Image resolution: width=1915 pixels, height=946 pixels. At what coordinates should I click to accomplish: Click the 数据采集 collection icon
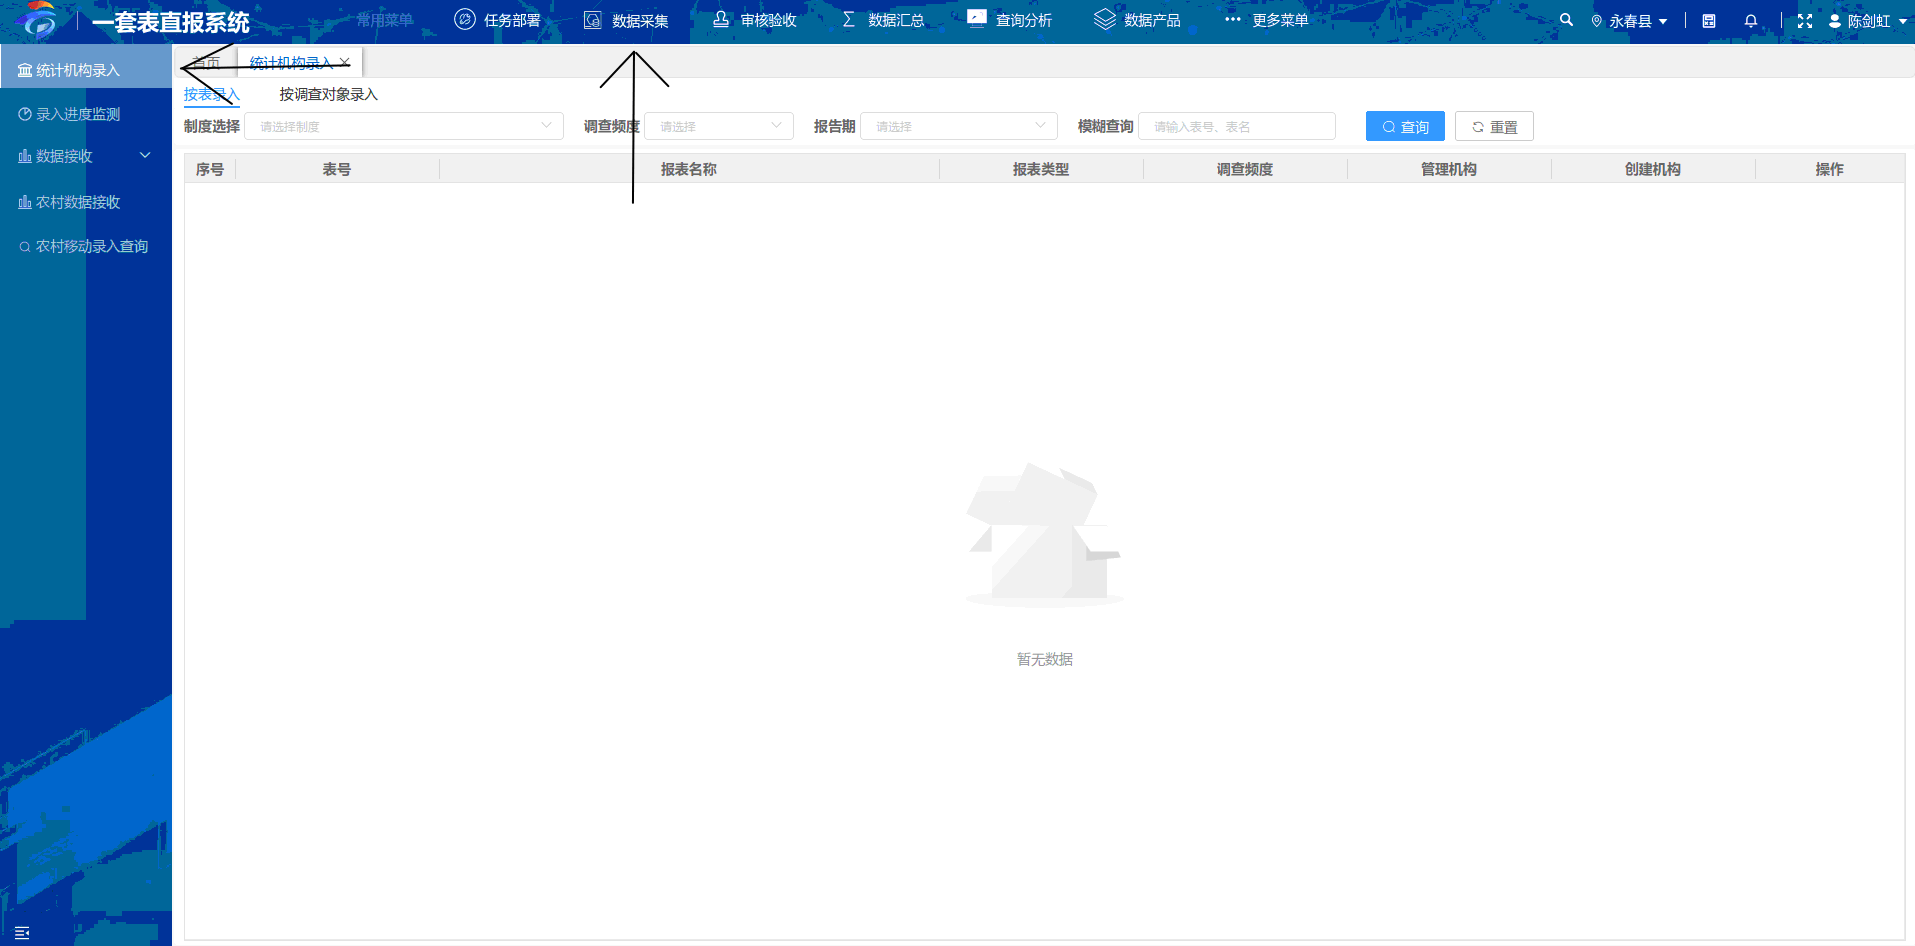[x=592, y=20]
